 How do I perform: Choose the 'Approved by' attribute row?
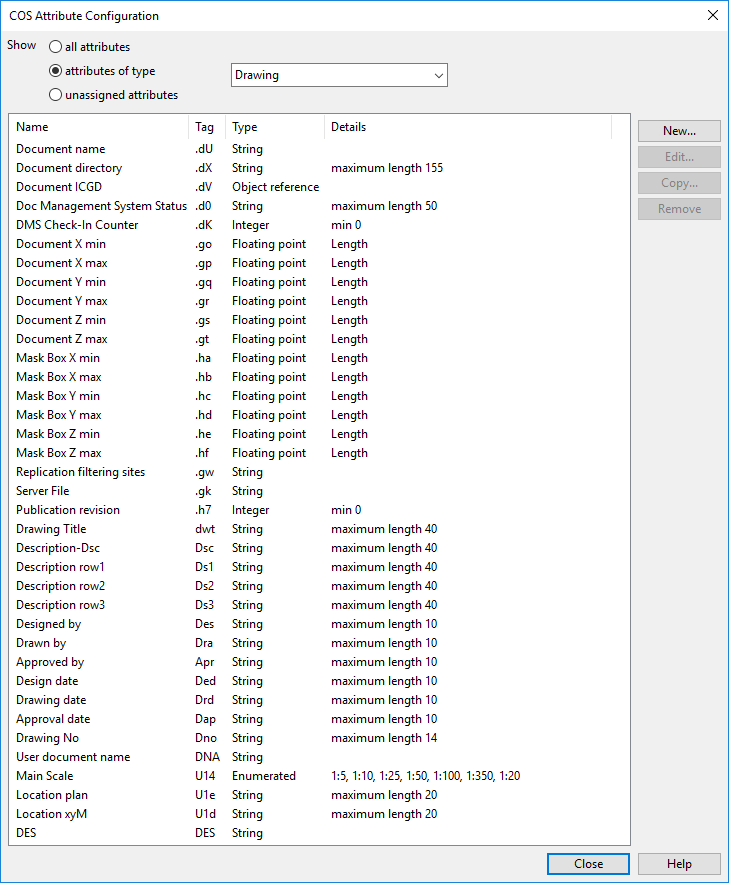click(50, 662)
